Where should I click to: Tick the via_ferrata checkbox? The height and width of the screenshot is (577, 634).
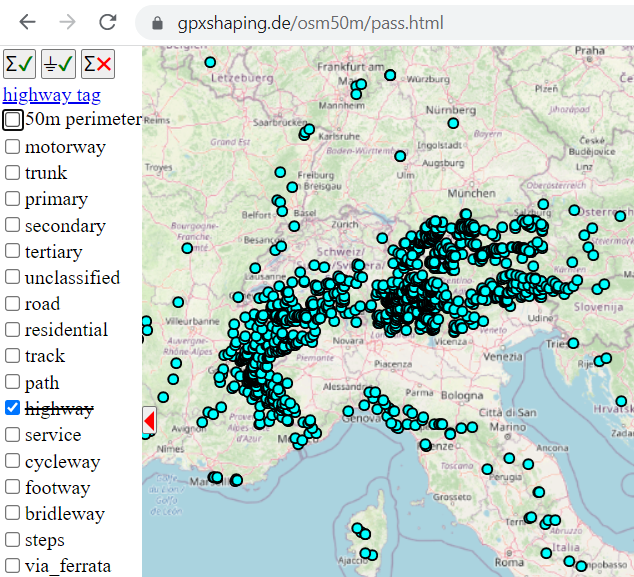(x=13, y=565)
